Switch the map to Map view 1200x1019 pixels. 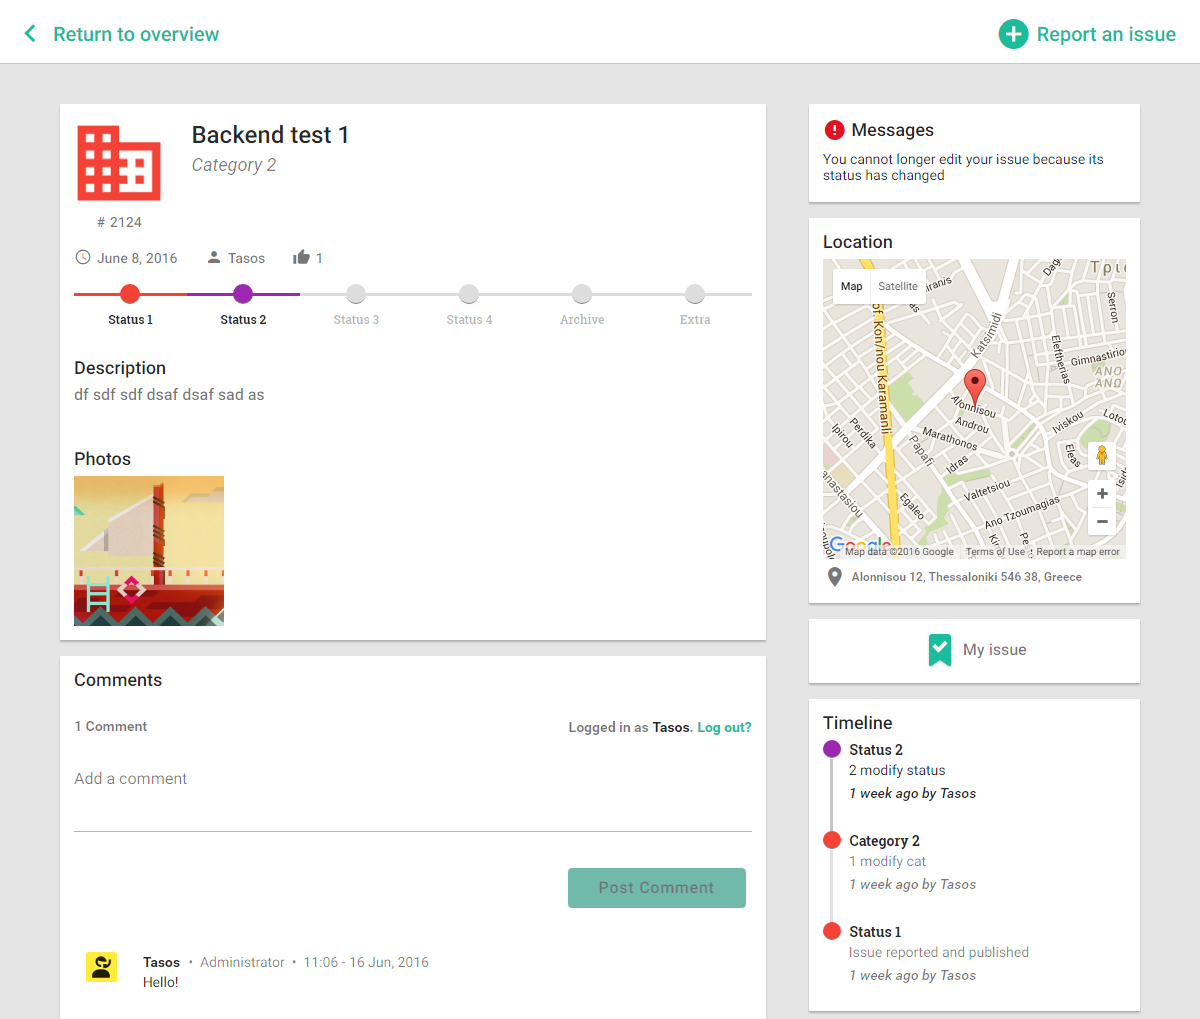tap(851, 286)
